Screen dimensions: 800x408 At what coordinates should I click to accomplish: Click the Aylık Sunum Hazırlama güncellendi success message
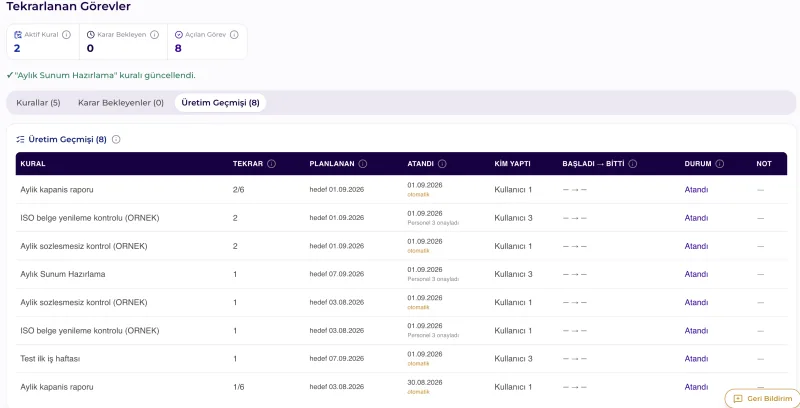101,75
